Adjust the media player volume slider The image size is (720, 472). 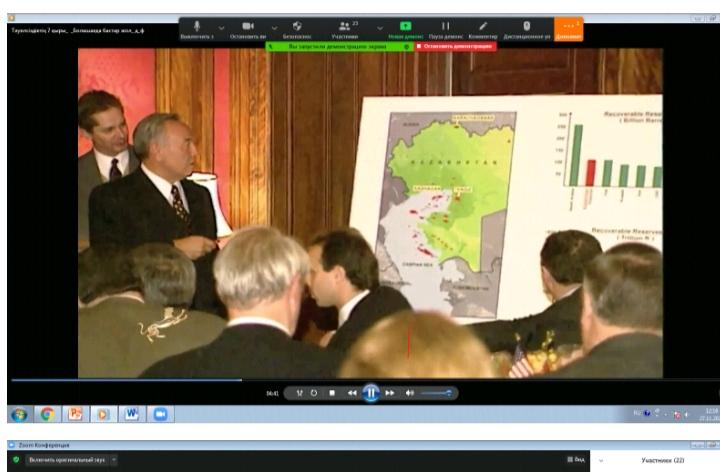[x=435, y=393]
